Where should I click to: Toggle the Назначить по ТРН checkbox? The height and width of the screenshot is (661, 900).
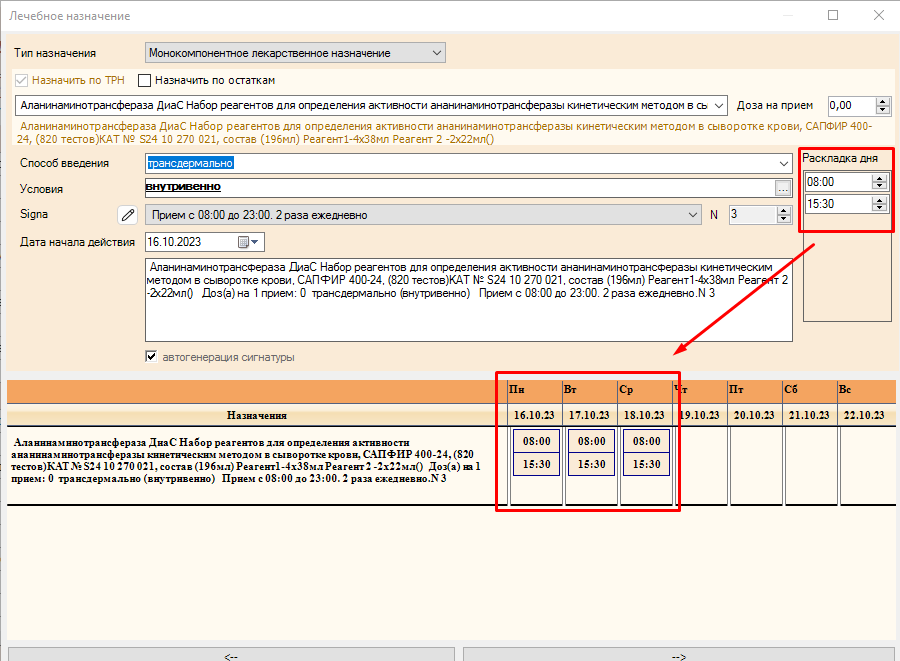(x=21, y=80)
